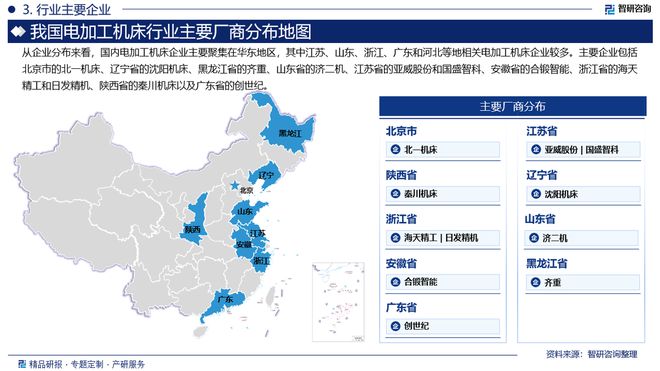Click the round icon beside 秦川机床
The height and width of the screenshot is (371, 660).
(x=395, y=194)
